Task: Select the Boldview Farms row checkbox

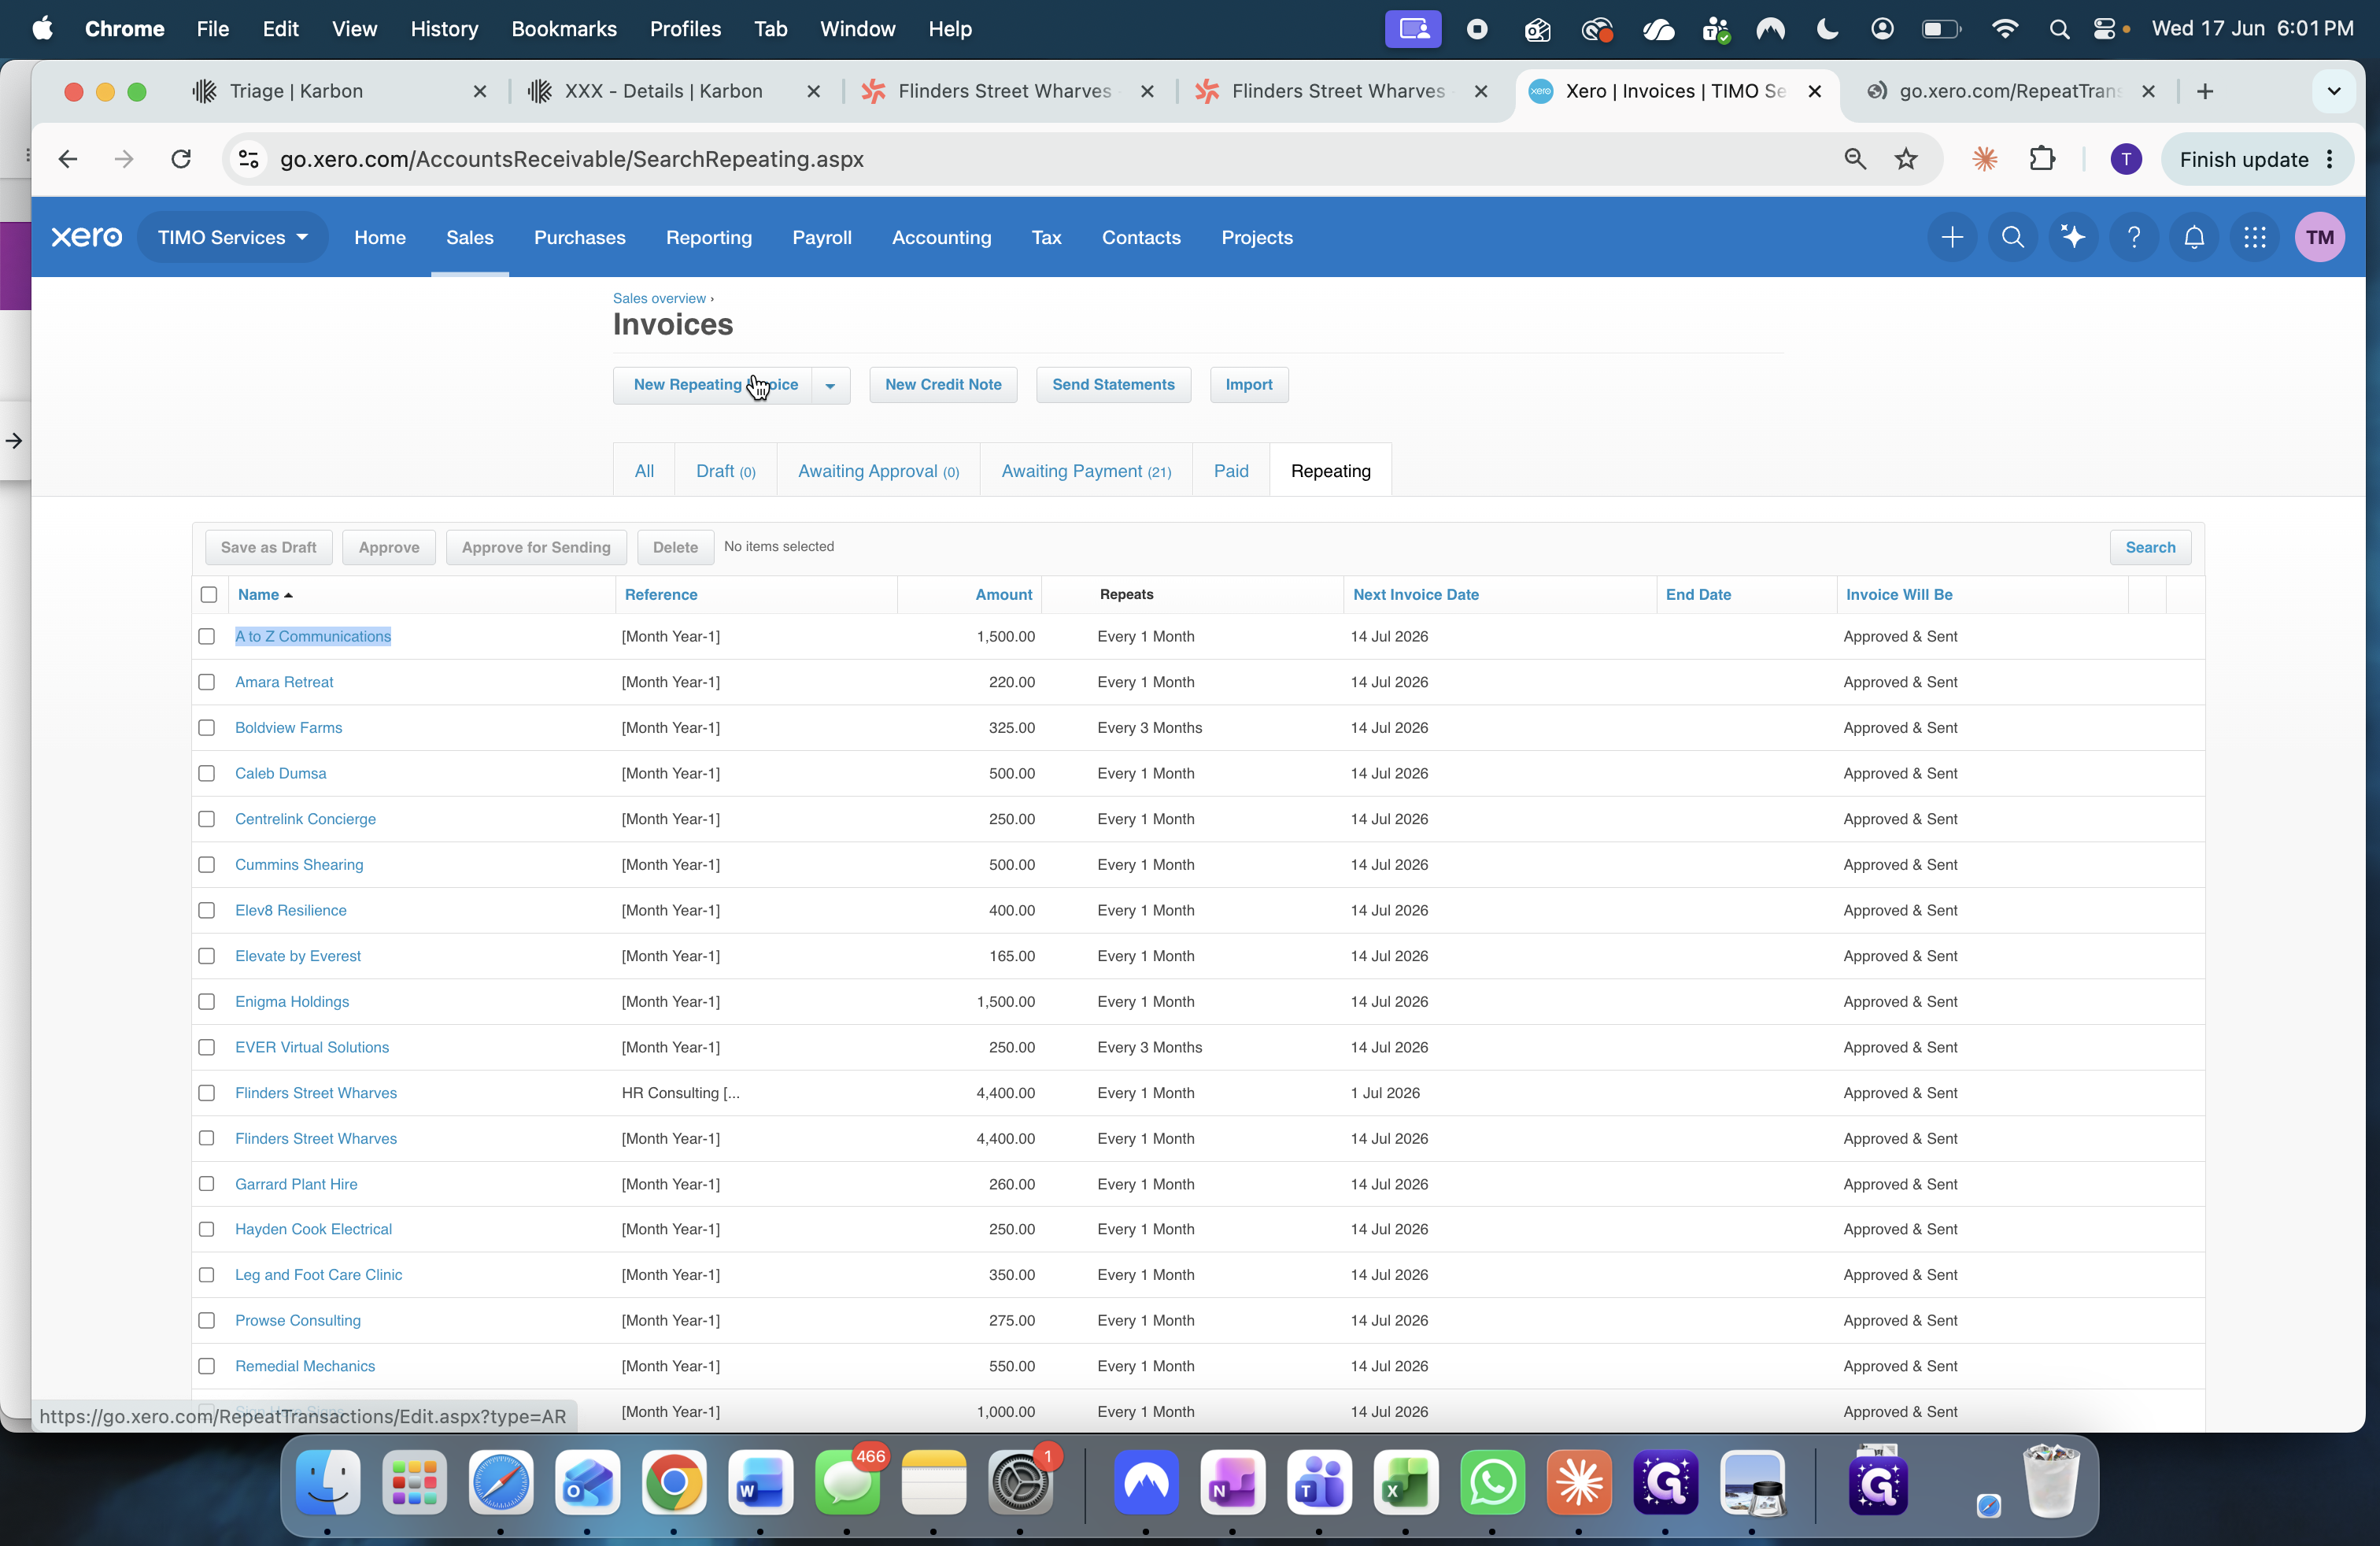Action: [x=206, y=728]
